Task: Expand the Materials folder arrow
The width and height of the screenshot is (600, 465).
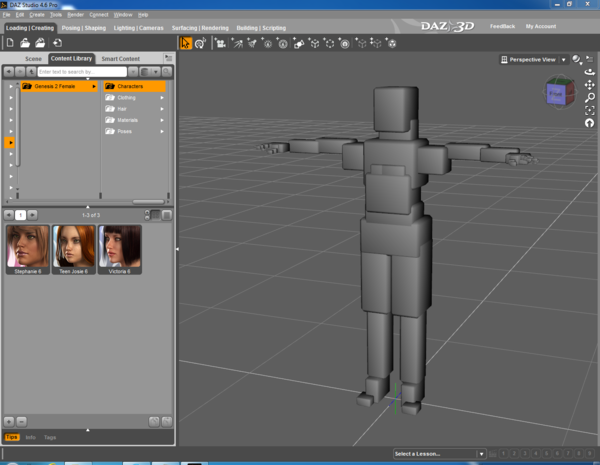Action: tap(162, 120)
